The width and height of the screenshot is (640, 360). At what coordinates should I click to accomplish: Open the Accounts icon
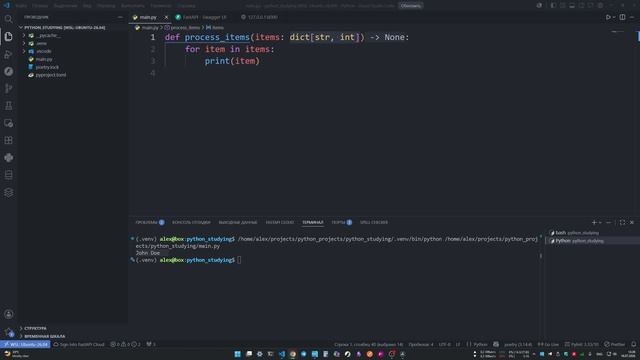[x=9, y=314]
